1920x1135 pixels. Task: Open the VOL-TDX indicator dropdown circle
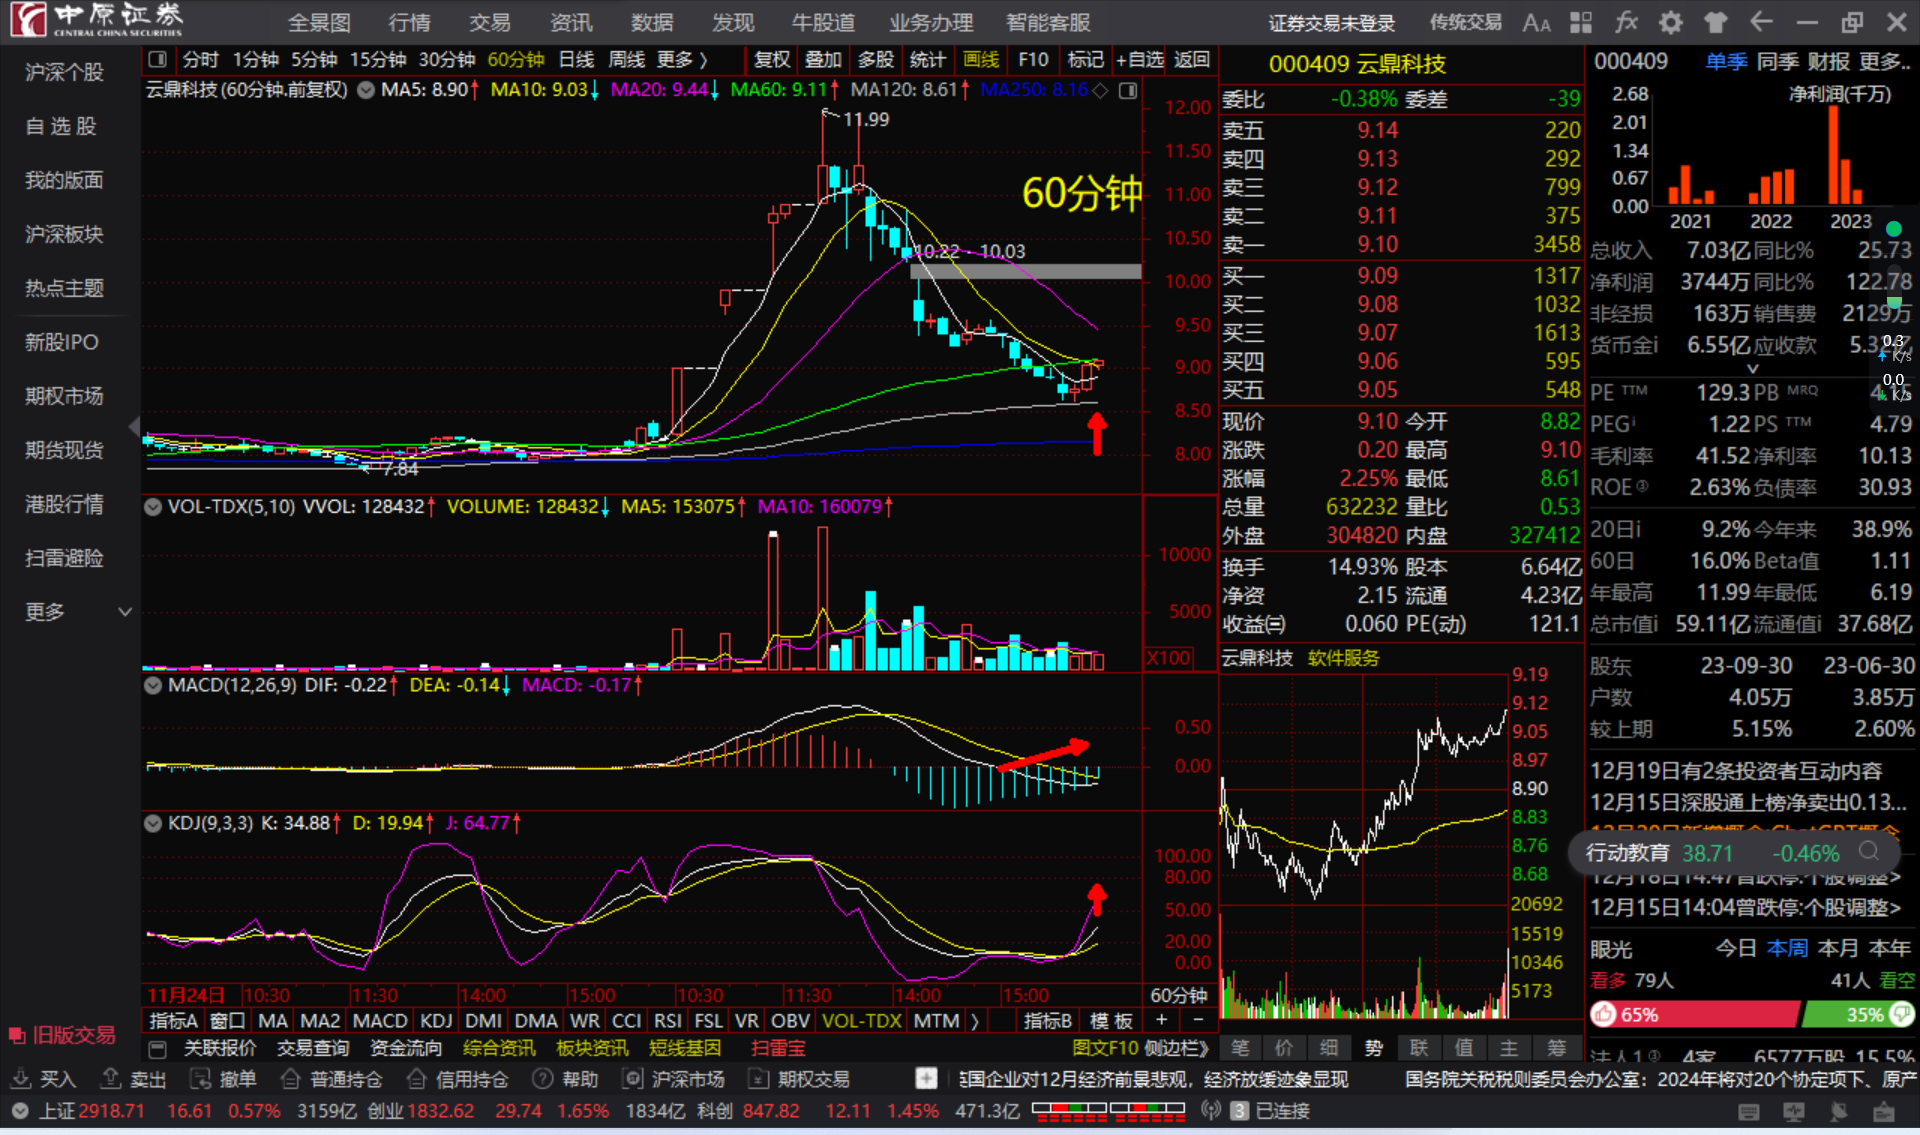153,507
